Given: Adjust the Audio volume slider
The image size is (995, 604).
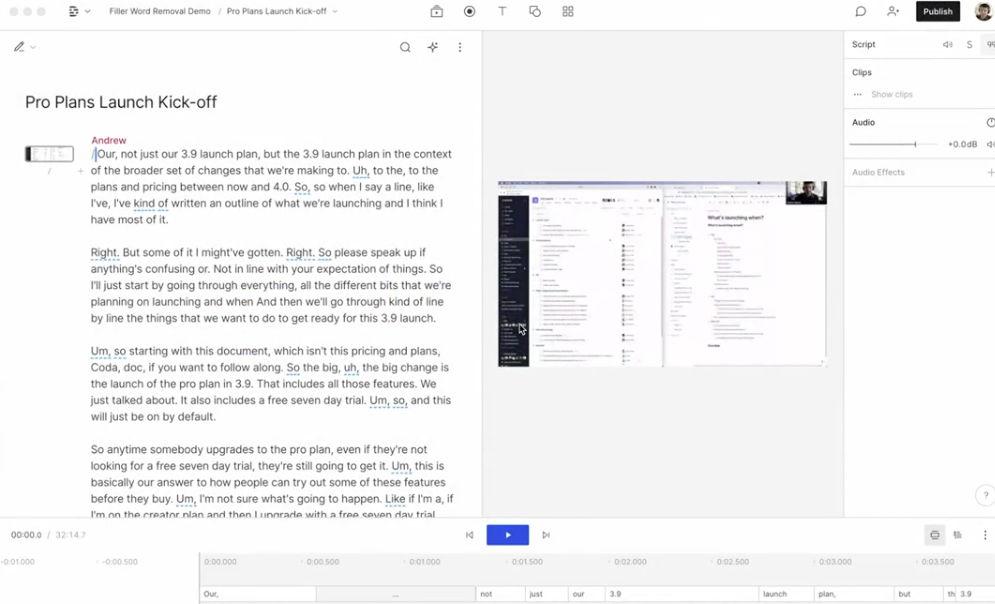Looking at the screenshot, I should [x=914, y=144].
